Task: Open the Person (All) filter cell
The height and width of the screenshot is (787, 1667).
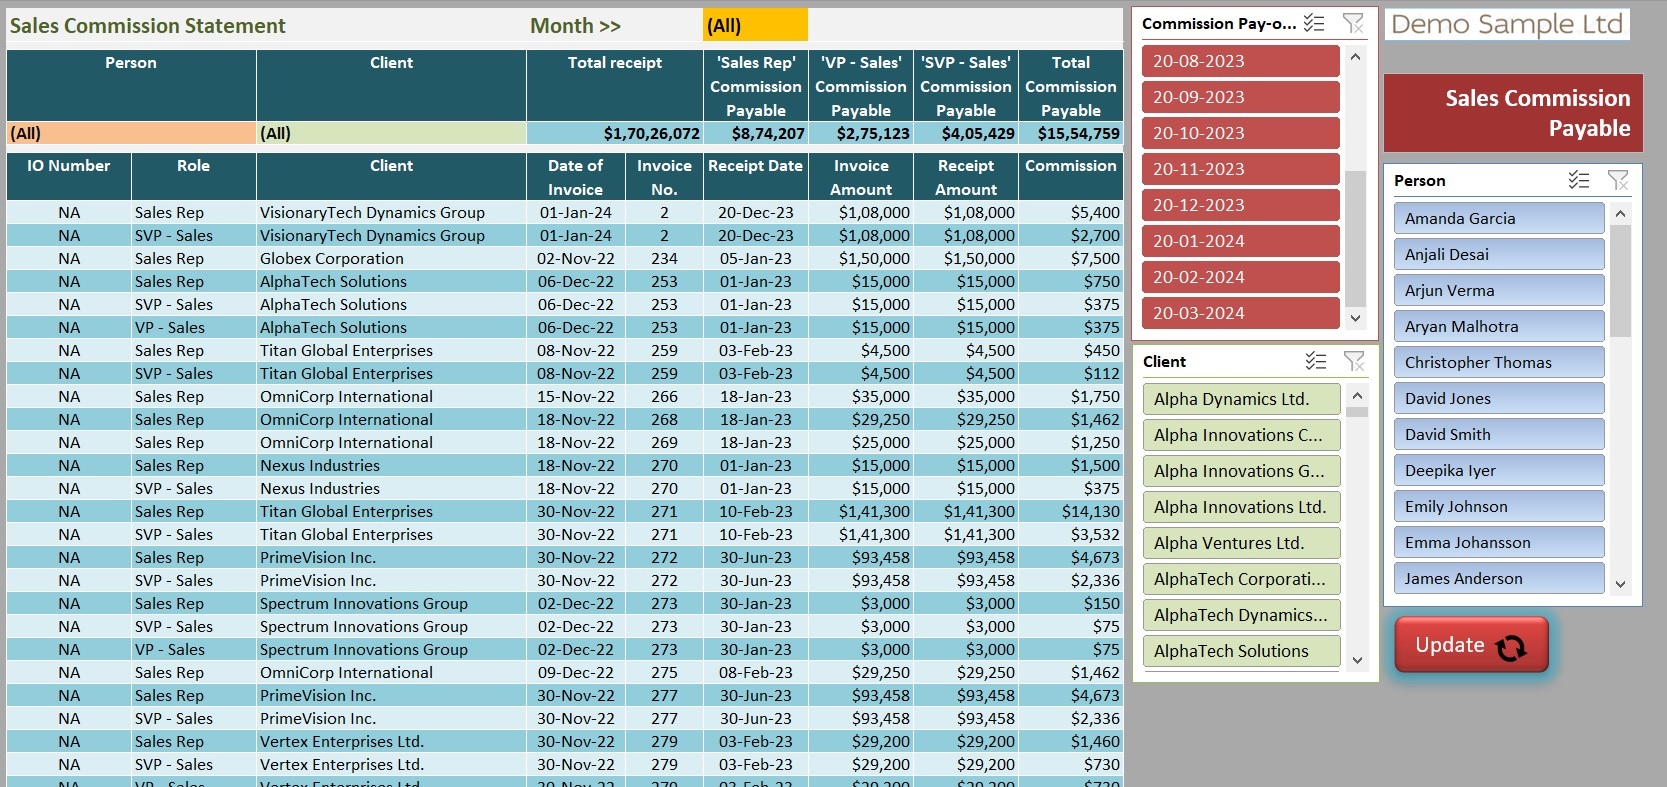Action: pos(130,133)
